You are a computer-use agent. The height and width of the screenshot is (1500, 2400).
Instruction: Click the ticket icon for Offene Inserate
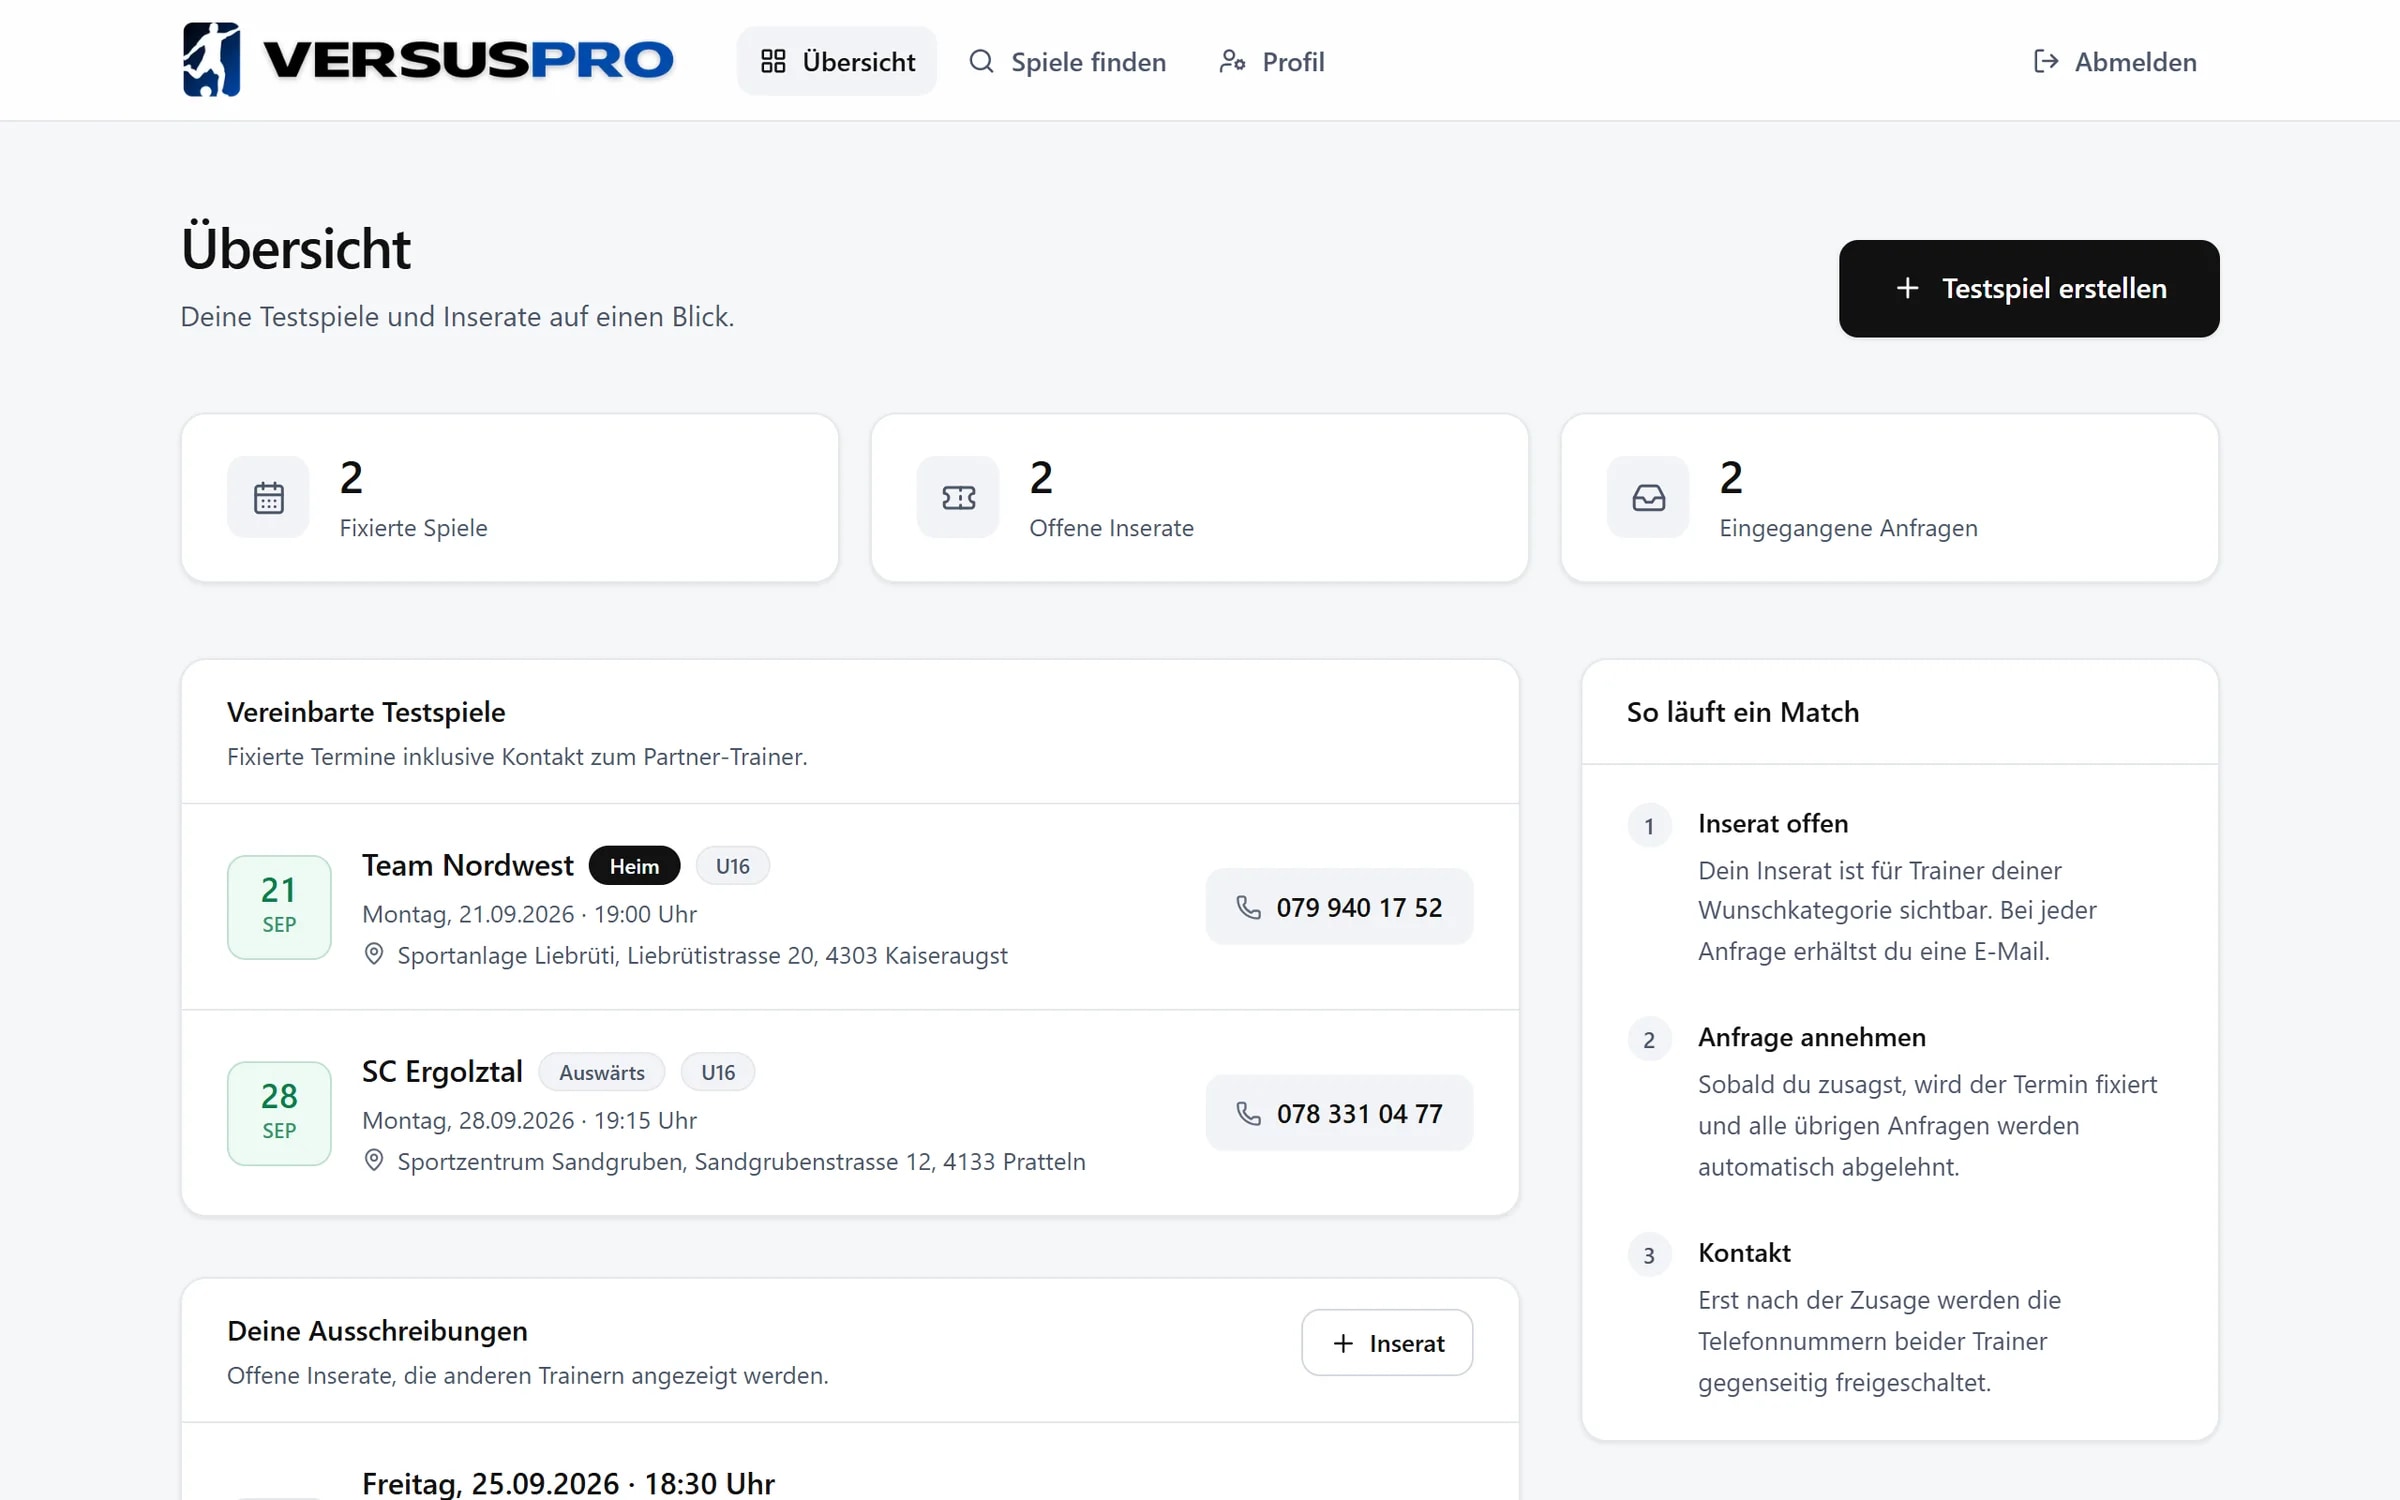click(958, 497)
